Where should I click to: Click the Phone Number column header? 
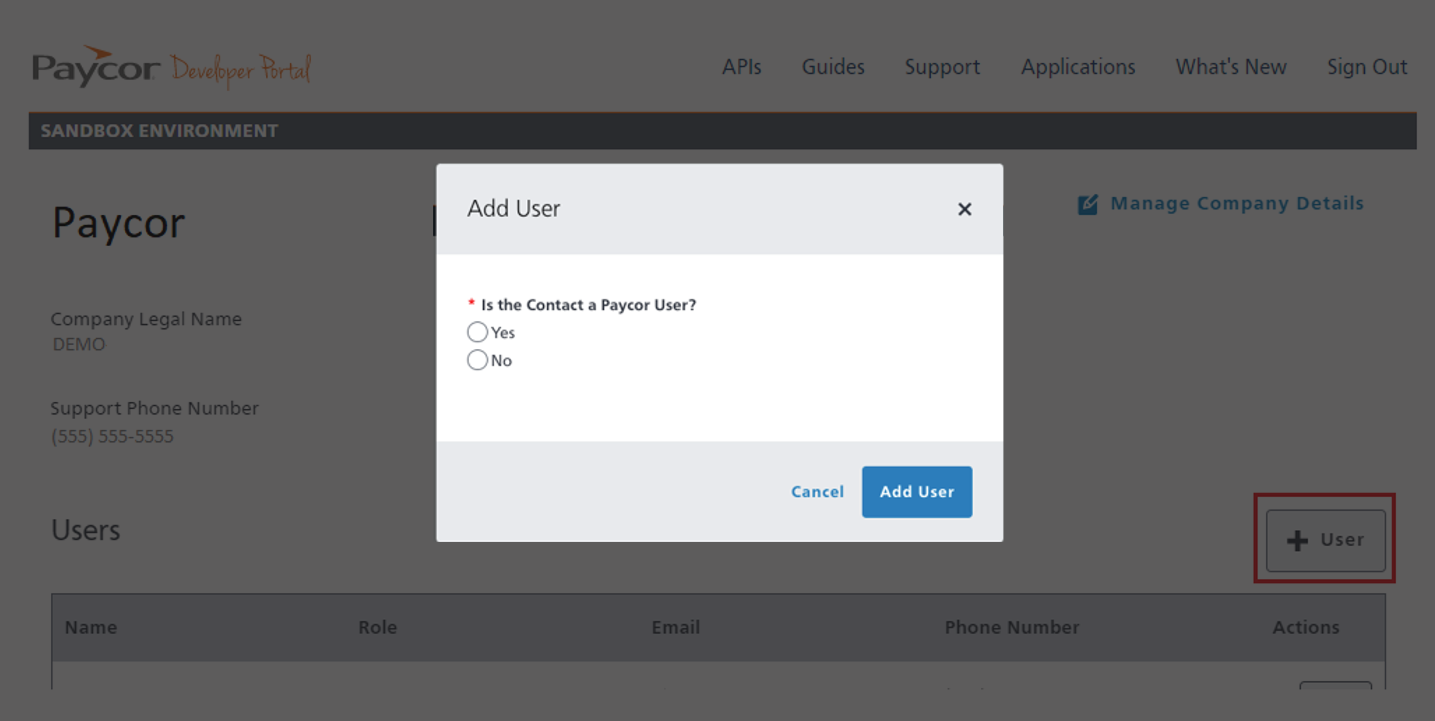click(x=1012, y=627)
